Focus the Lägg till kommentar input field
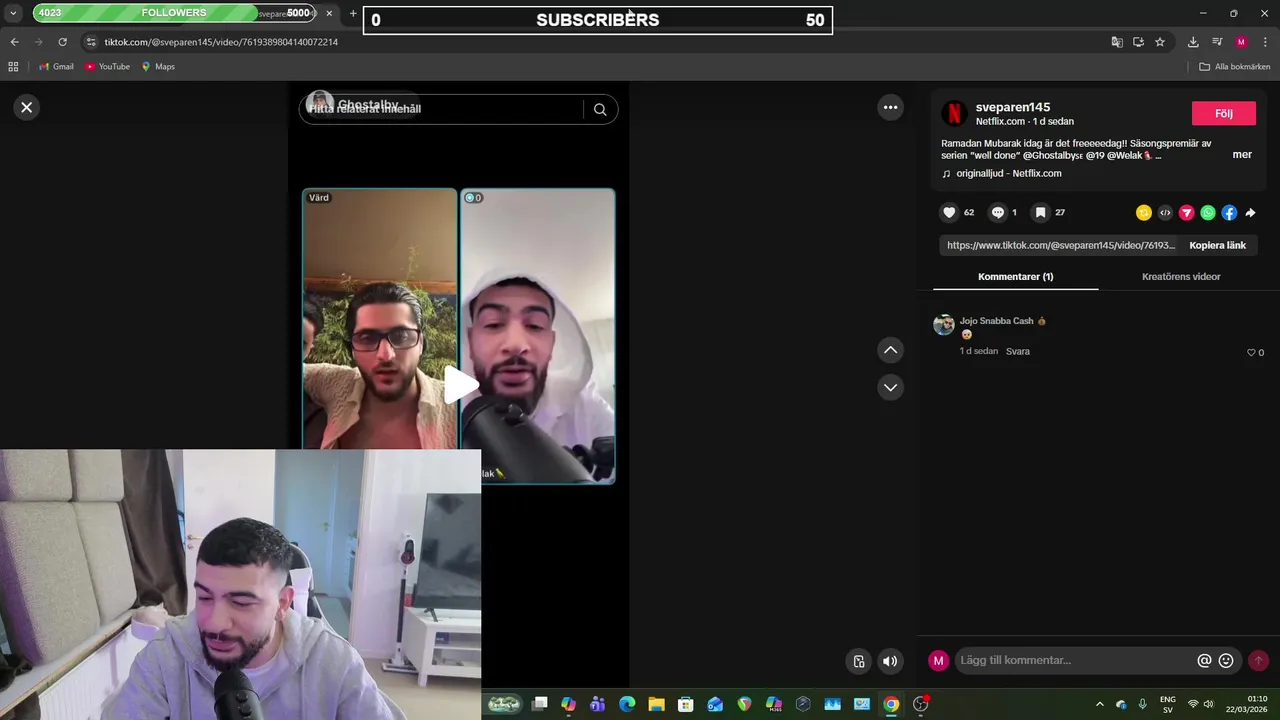 (1075, 660)
